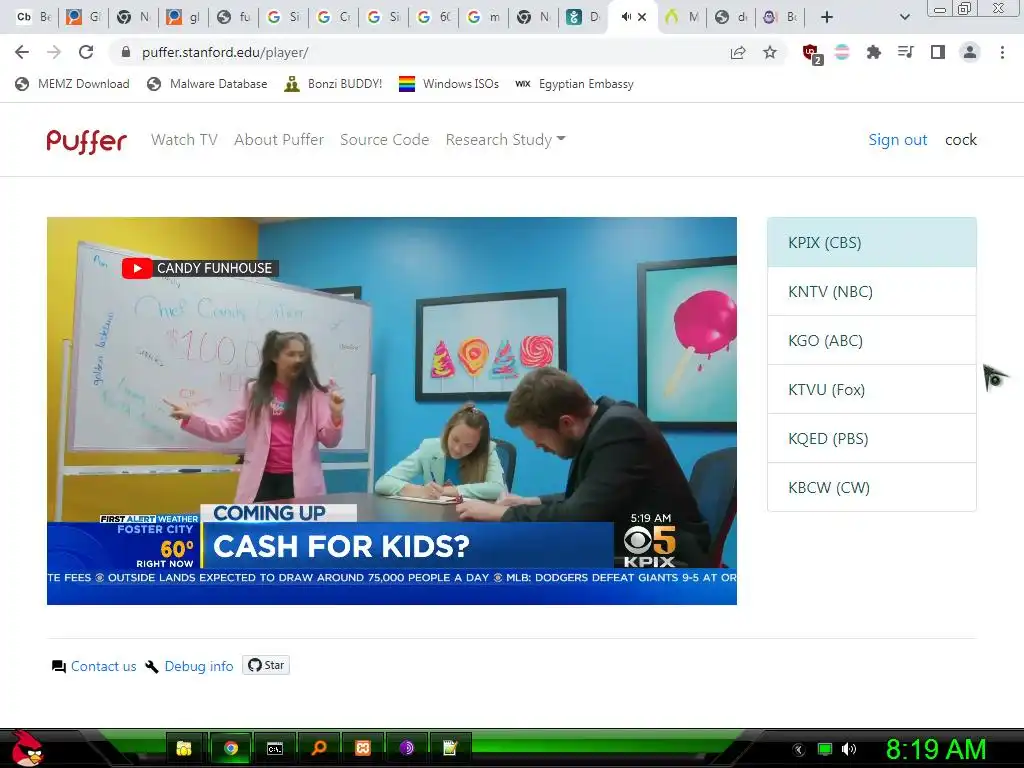Viewport: 1024px width, 768px height.
Task: Click the live TV video player
Action: [x=392, y=411]
